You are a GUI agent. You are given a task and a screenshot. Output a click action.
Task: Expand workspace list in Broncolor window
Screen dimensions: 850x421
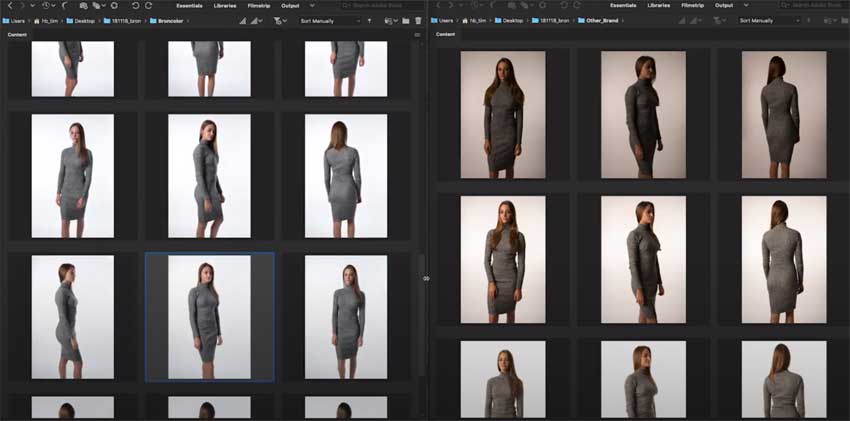312,5
